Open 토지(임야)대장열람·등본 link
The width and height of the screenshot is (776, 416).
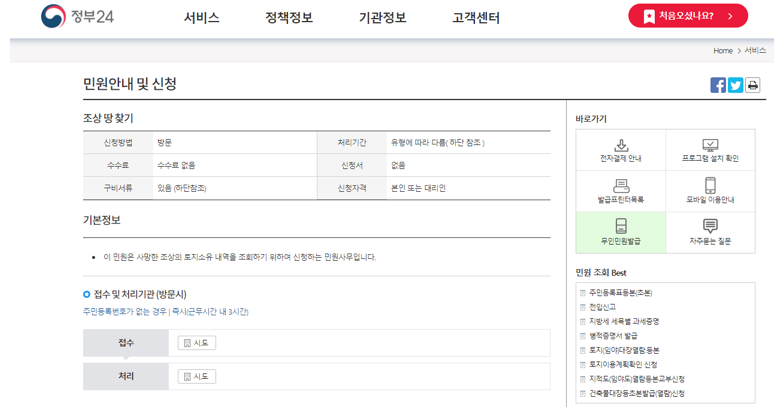(x=624, y=350)
